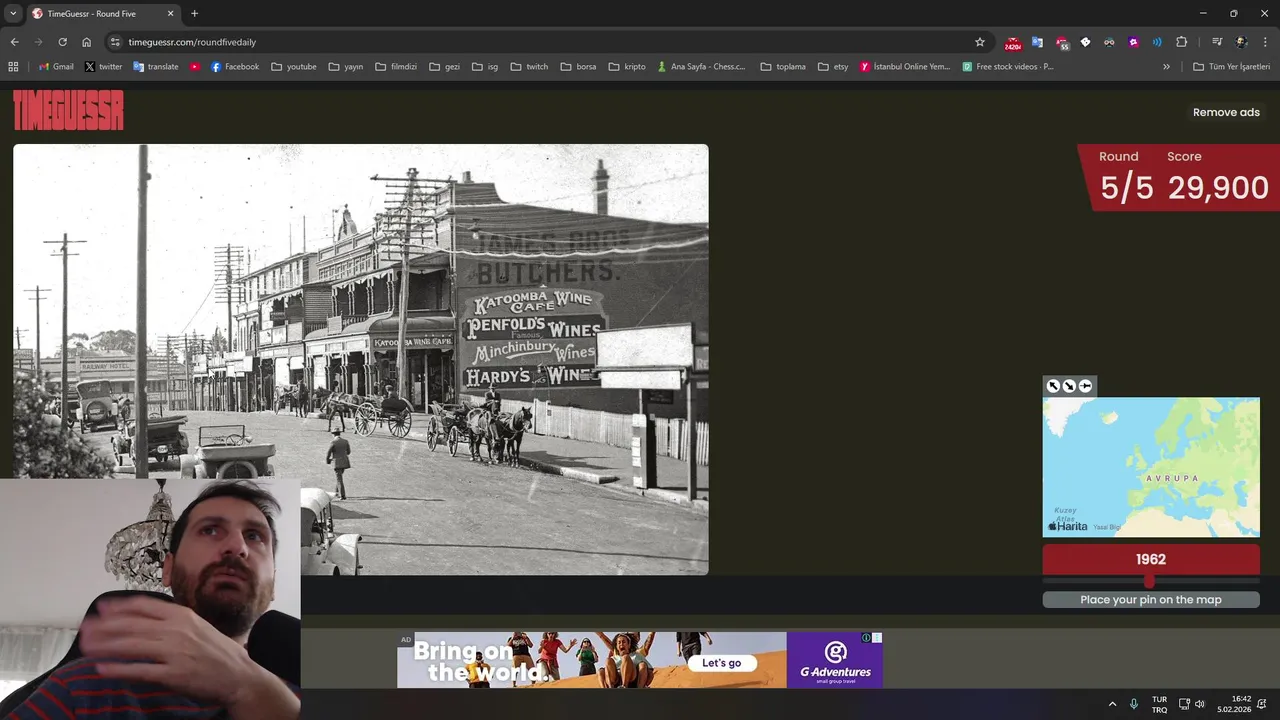The width and height of the screenshot is (1280, 720).
Task: Open a new browser tab
Action: point(195,14)
